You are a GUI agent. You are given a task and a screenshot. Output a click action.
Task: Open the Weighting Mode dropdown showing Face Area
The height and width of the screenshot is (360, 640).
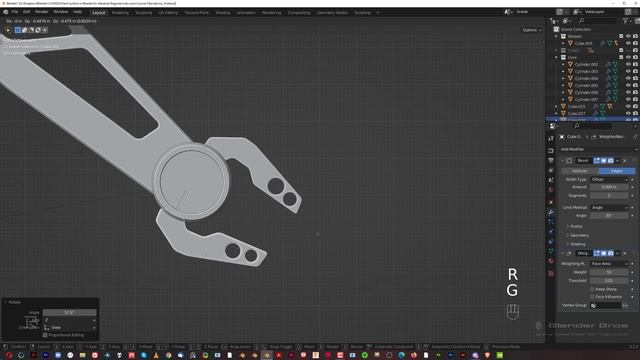pos(609,264)
